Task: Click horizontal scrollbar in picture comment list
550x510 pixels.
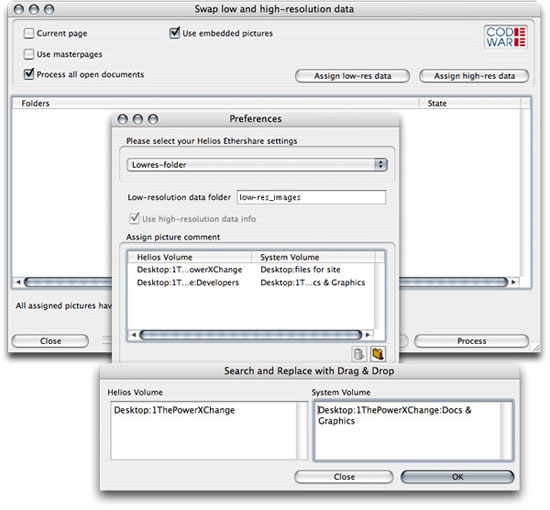Action: point(250,335)
